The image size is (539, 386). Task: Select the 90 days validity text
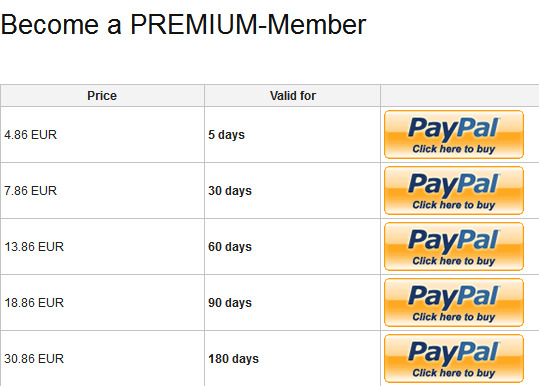click(x=230, y=303)
